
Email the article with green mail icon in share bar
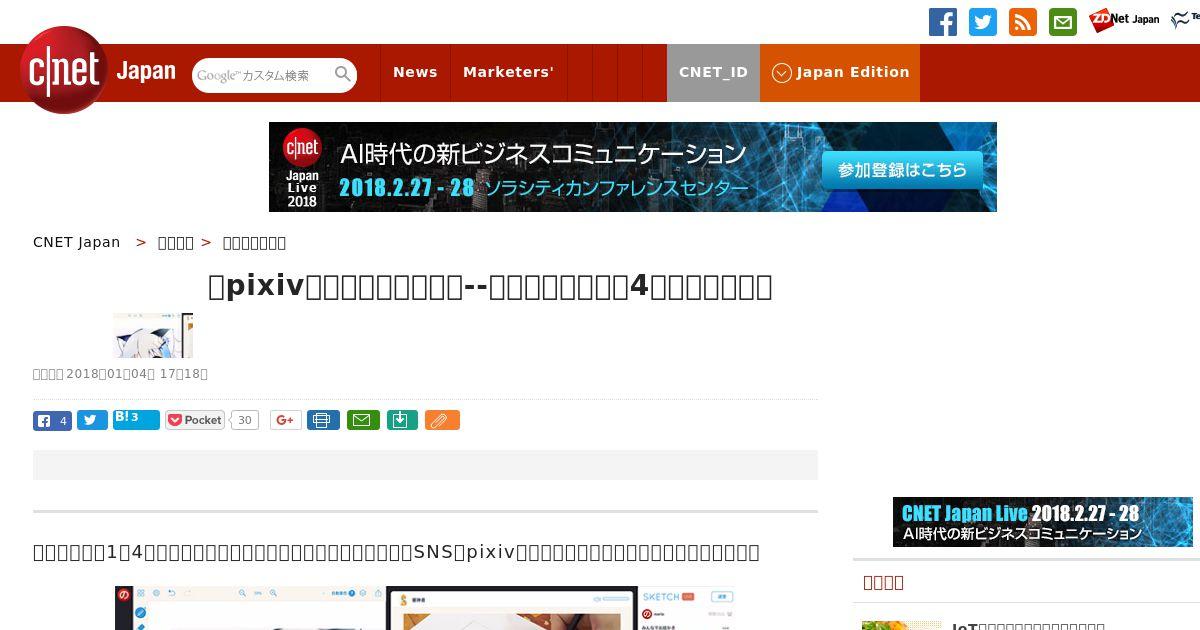point(364,420)
